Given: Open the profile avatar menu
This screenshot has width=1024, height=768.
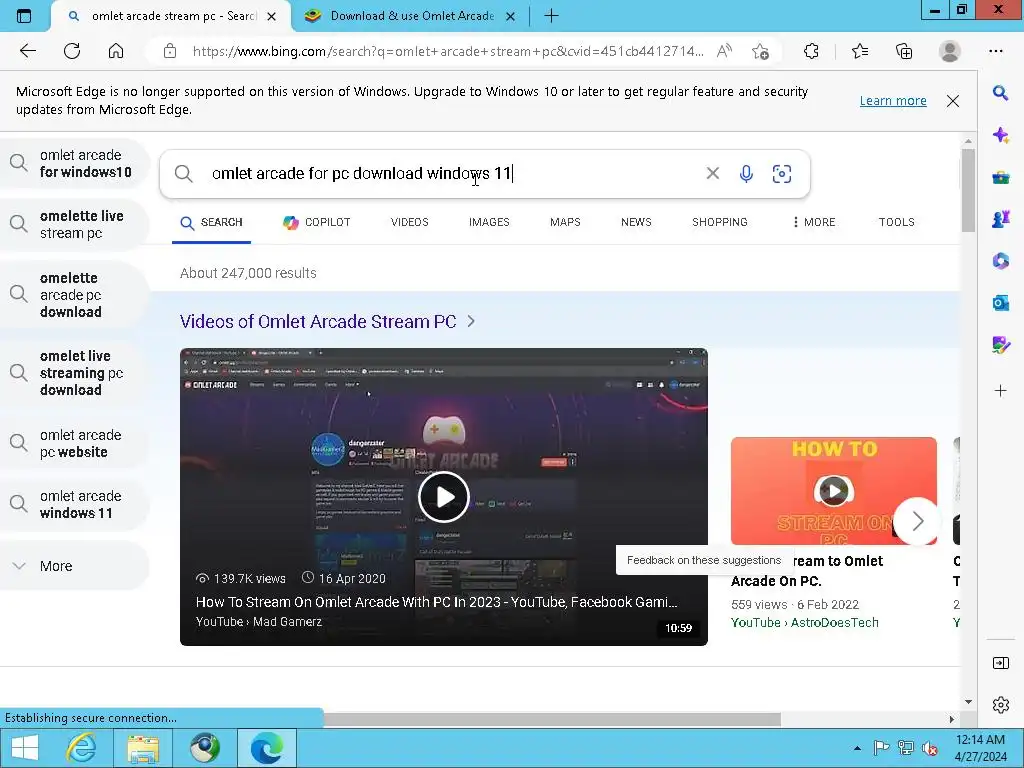Looking at the screenshot, I should pyautogui.click(x=950, y=51).
